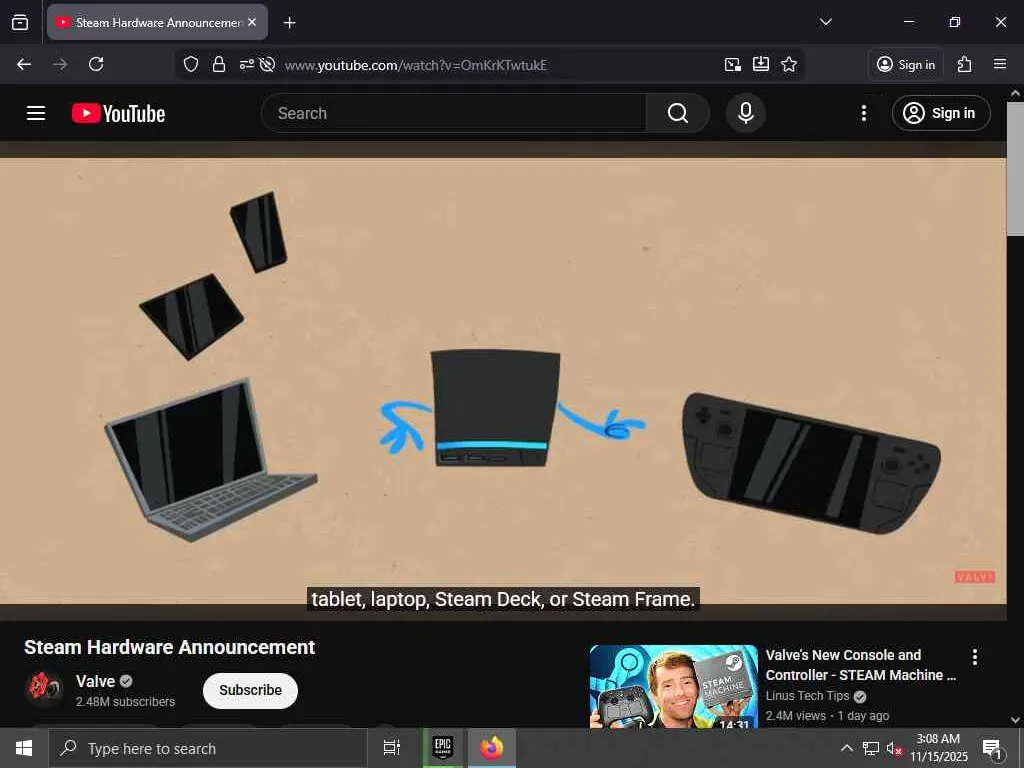
Task: Click the autoplay blocked icon
Action: (266, 64)
